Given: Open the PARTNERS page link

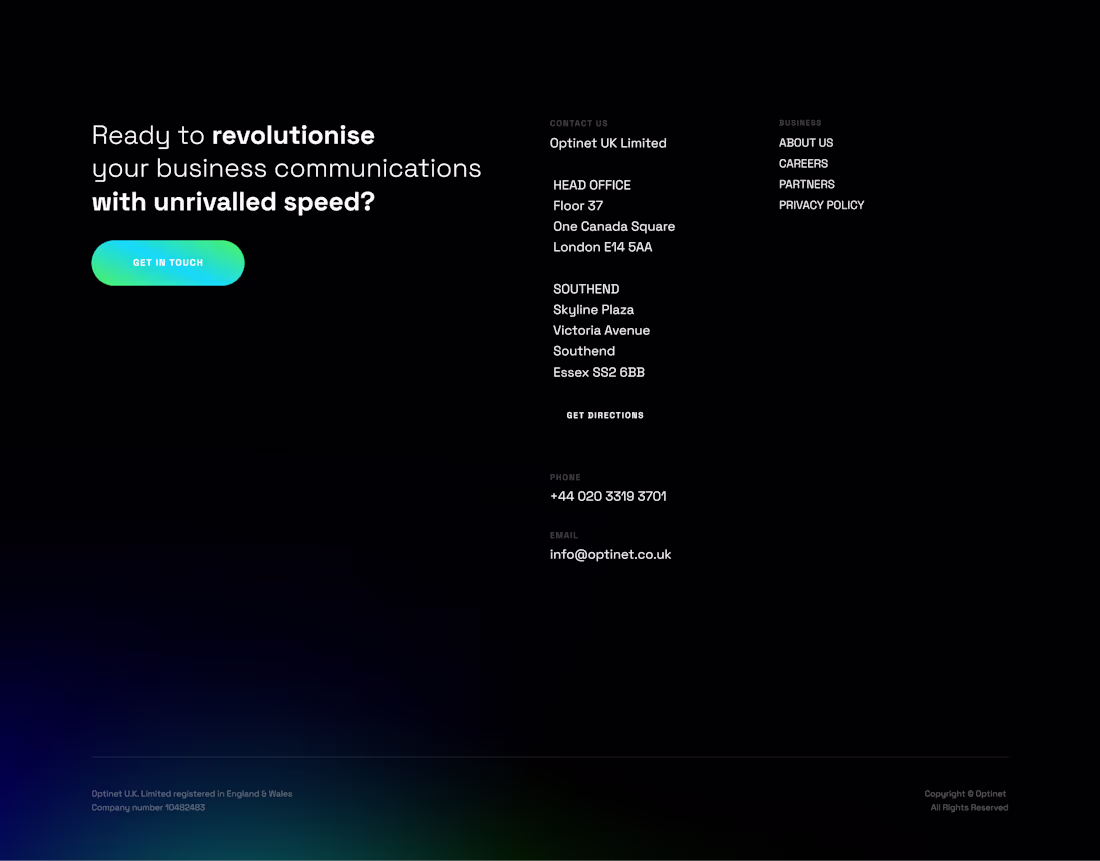Looking at the screenshot, I should pyautogui.click(x=806, y=184).
